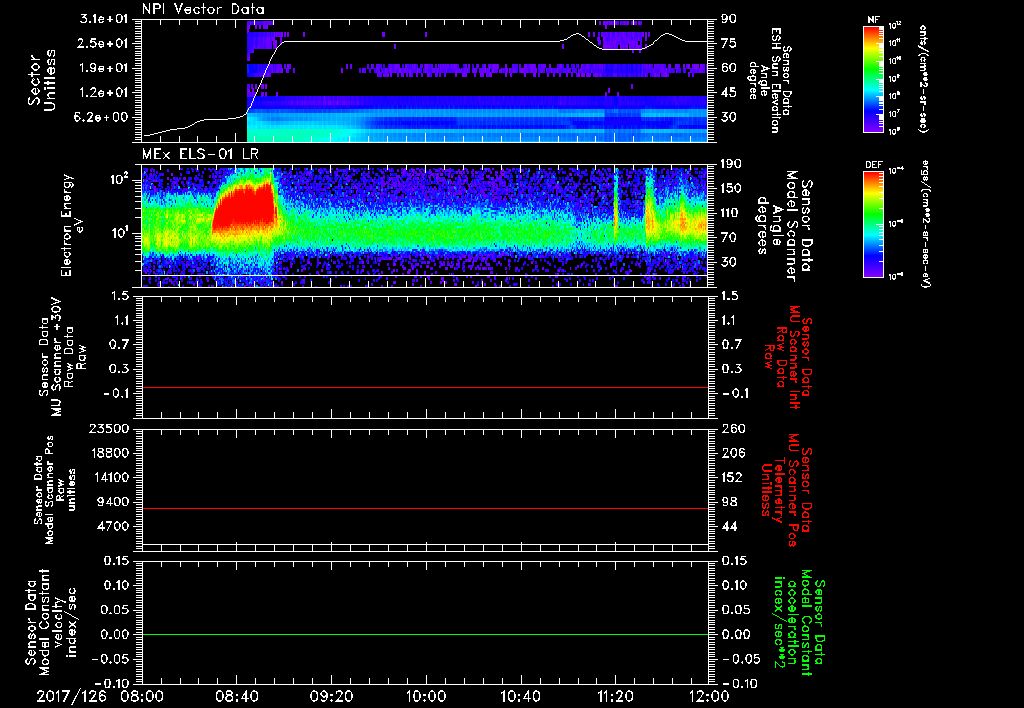Click the '11:20' time tick label
Screen dimensions: 1024x708
[614, 696]
